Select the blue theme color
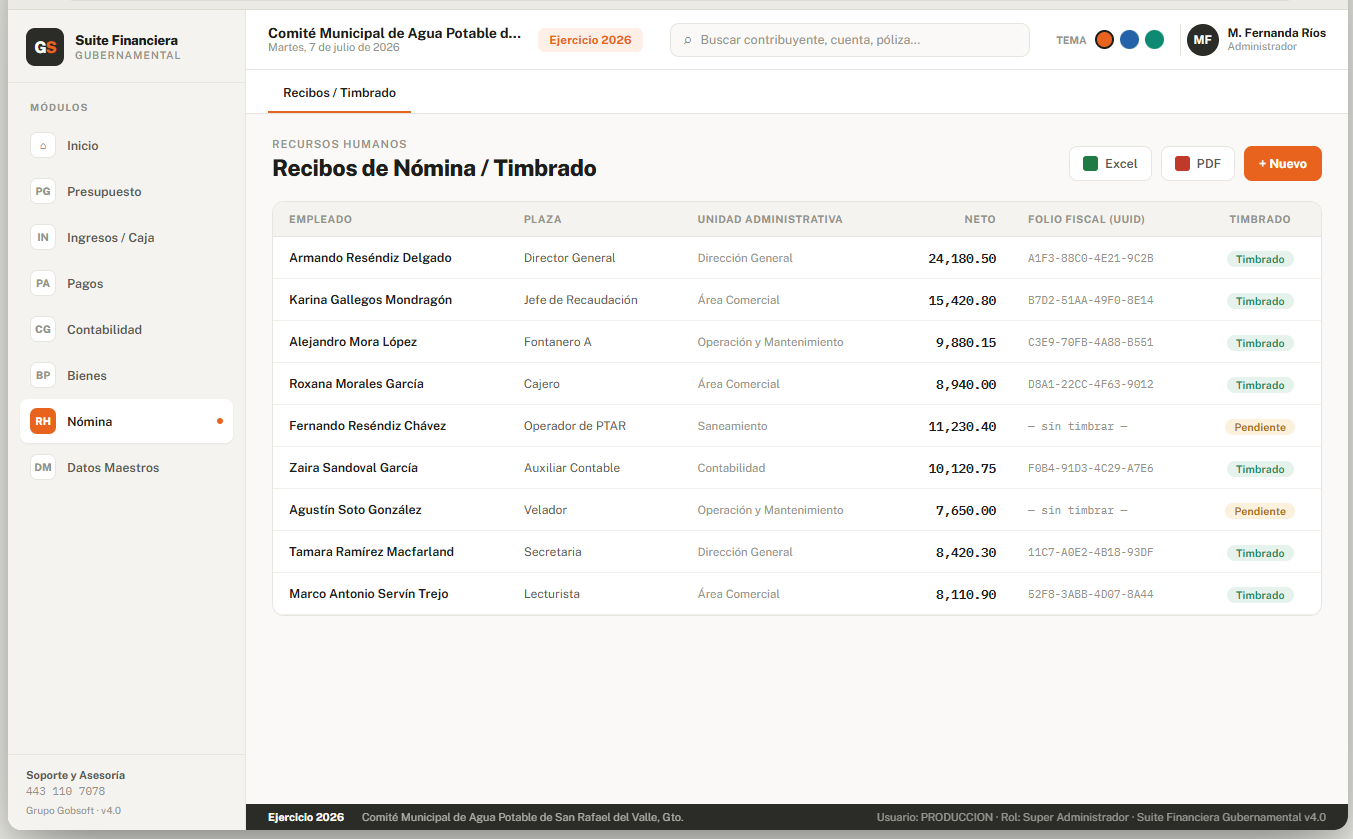1353x839 pixels. pyautogui.click(x=1129, y=40)
